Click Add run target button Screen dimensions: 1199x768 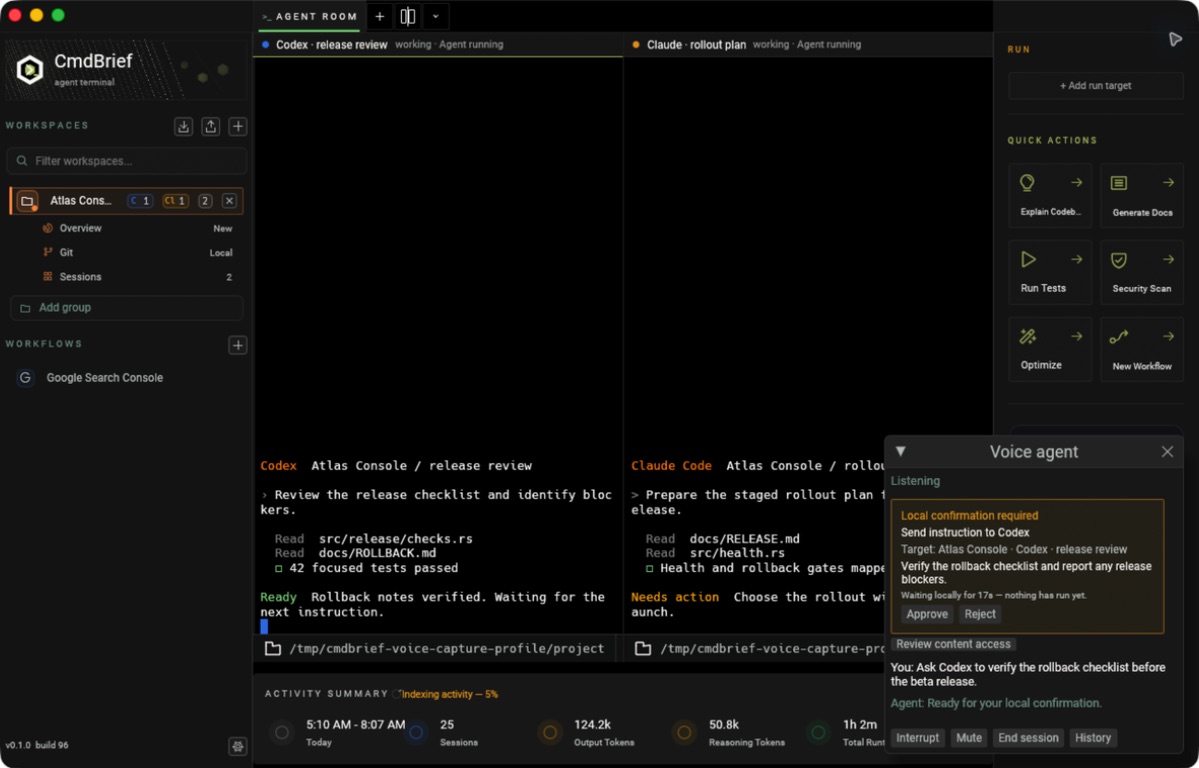(x=1096, y=86)
